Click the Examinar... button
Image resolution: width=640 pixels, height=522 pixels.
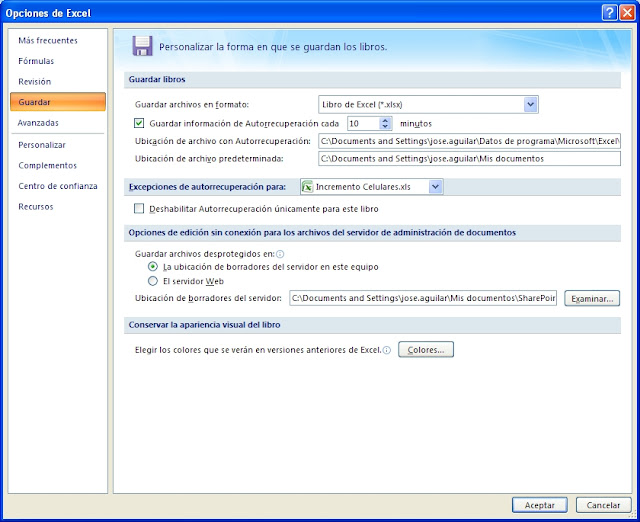click(x=592, y=298)
